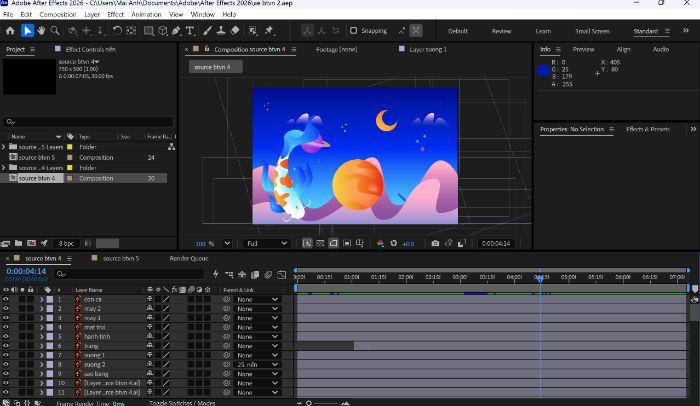Viewport: 700px width, 406px height.
Task: Hide the 'hanh tinh' layer eye
Action: [6, 336]
